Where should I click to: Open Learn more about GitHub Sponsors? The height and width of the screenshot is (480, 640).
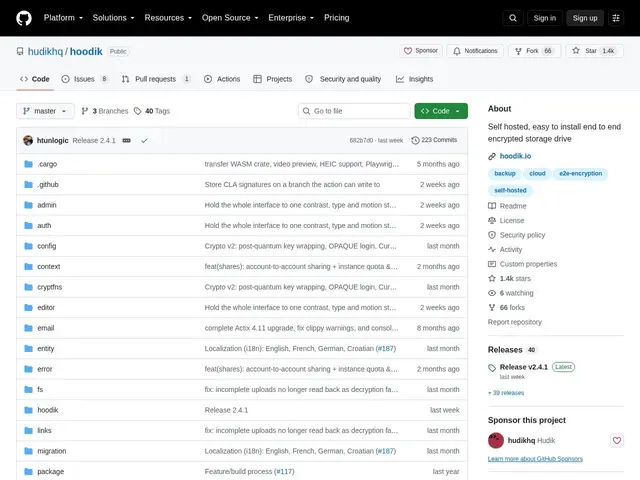pyautogui.click(x=535, y=459)
